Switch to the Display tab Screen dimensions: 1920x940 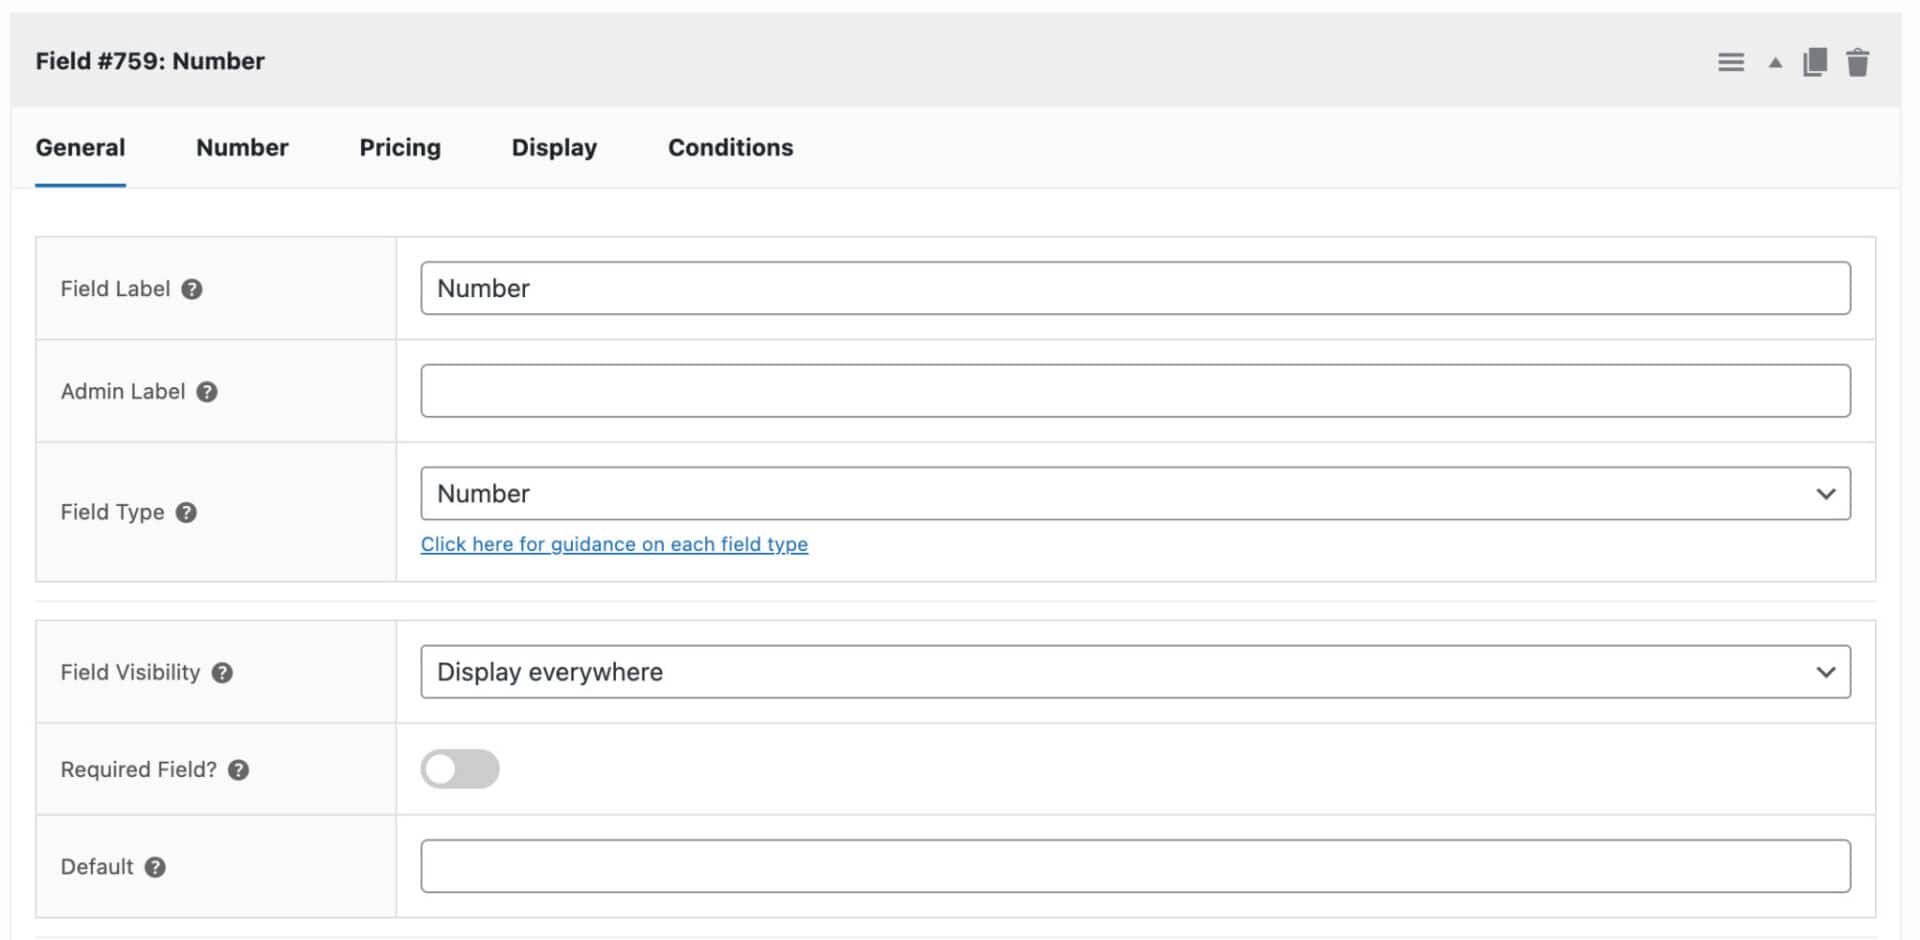(x=554, y=147)
